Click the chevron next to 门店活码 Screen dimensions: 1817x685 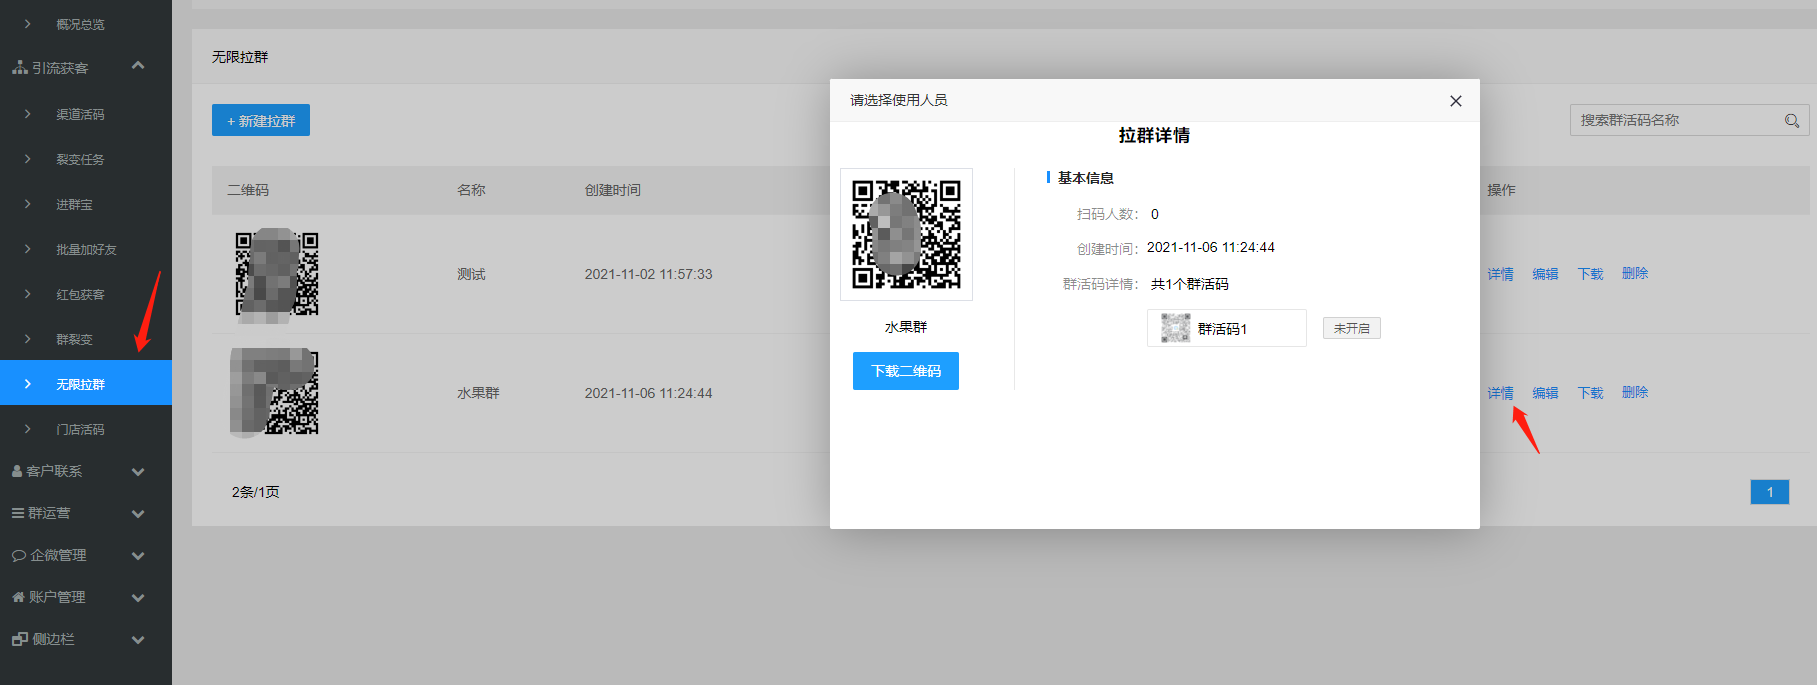(27, 429)
